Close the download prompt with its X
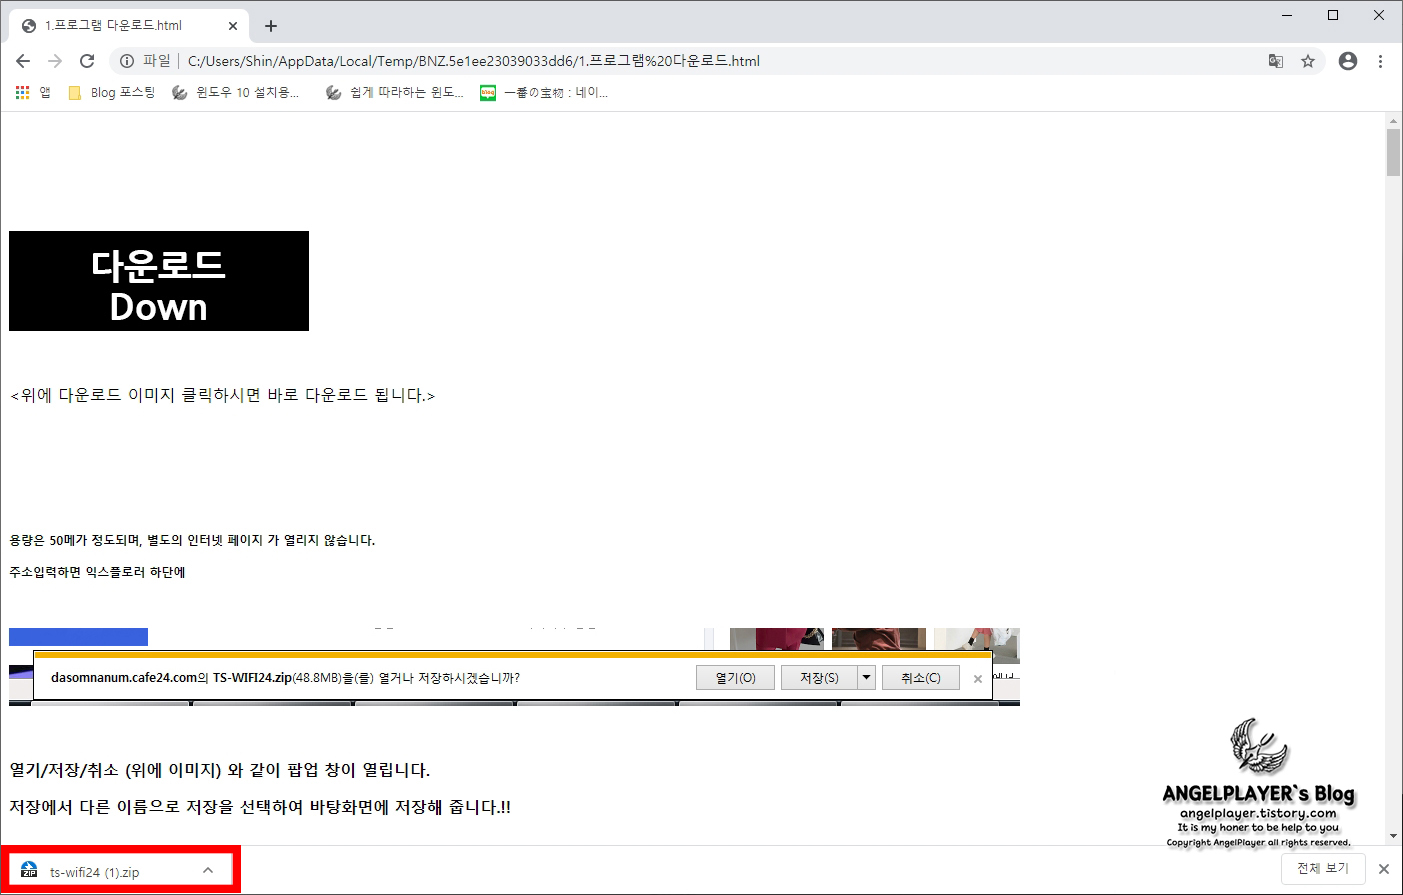The height and width of the screenshot is (895, 1403). 978,679
